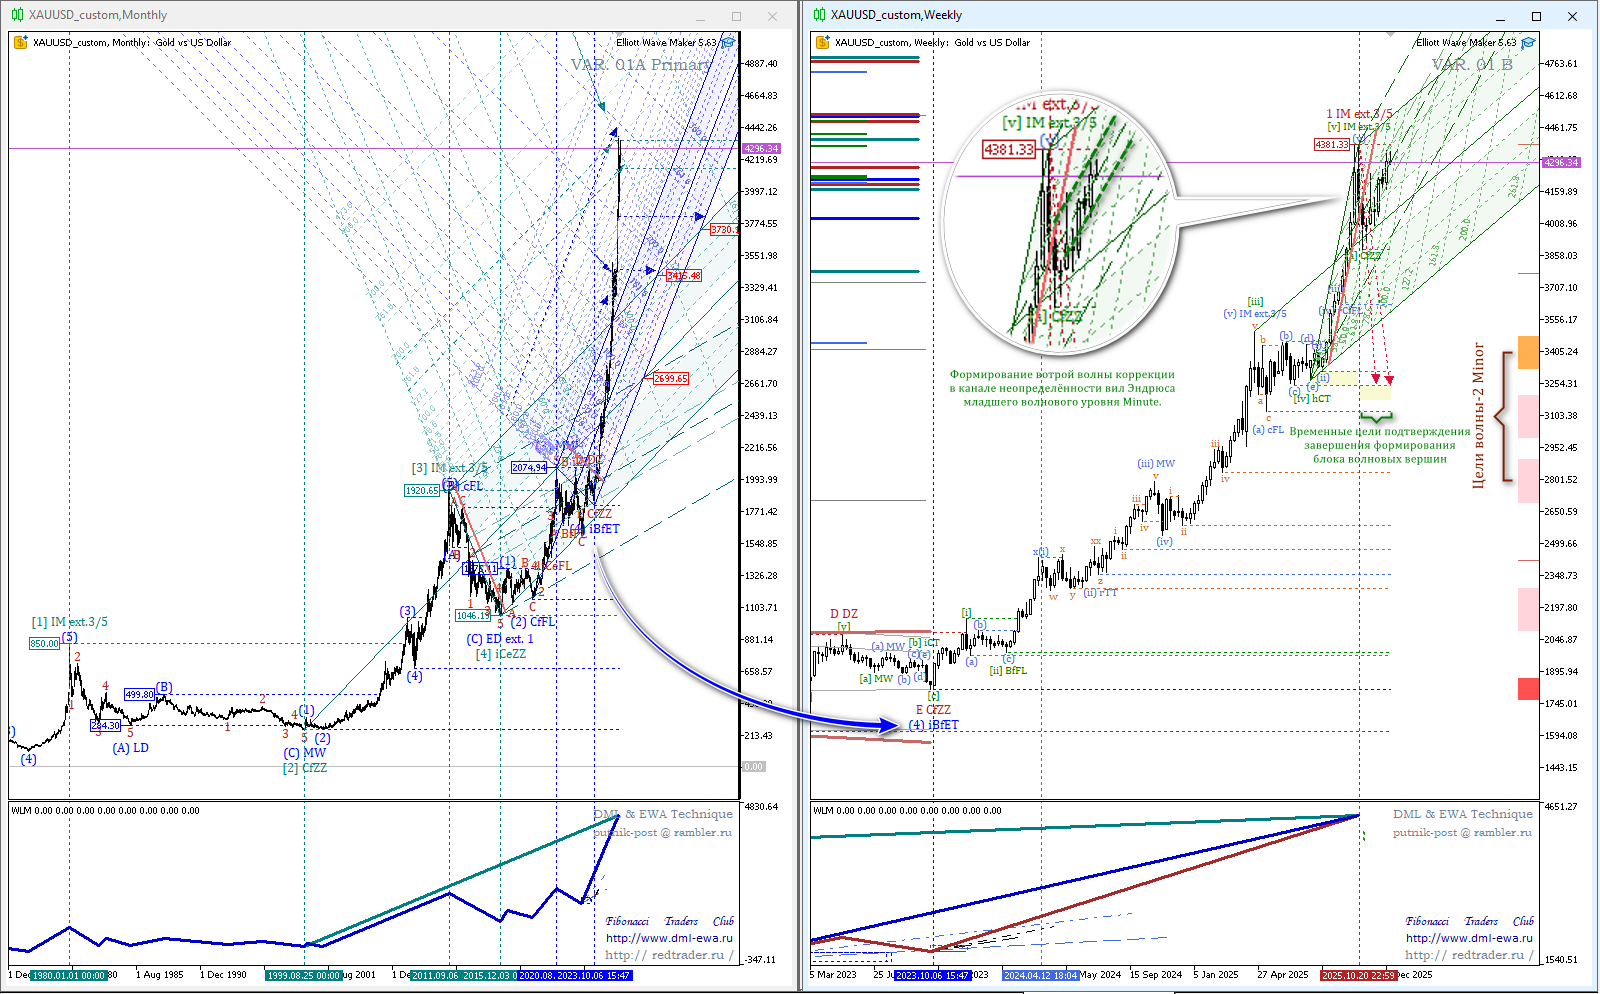This screenshot has height=994, width=1600.
Task: Click the 2699.65 red price label
Action: (670, 378)
